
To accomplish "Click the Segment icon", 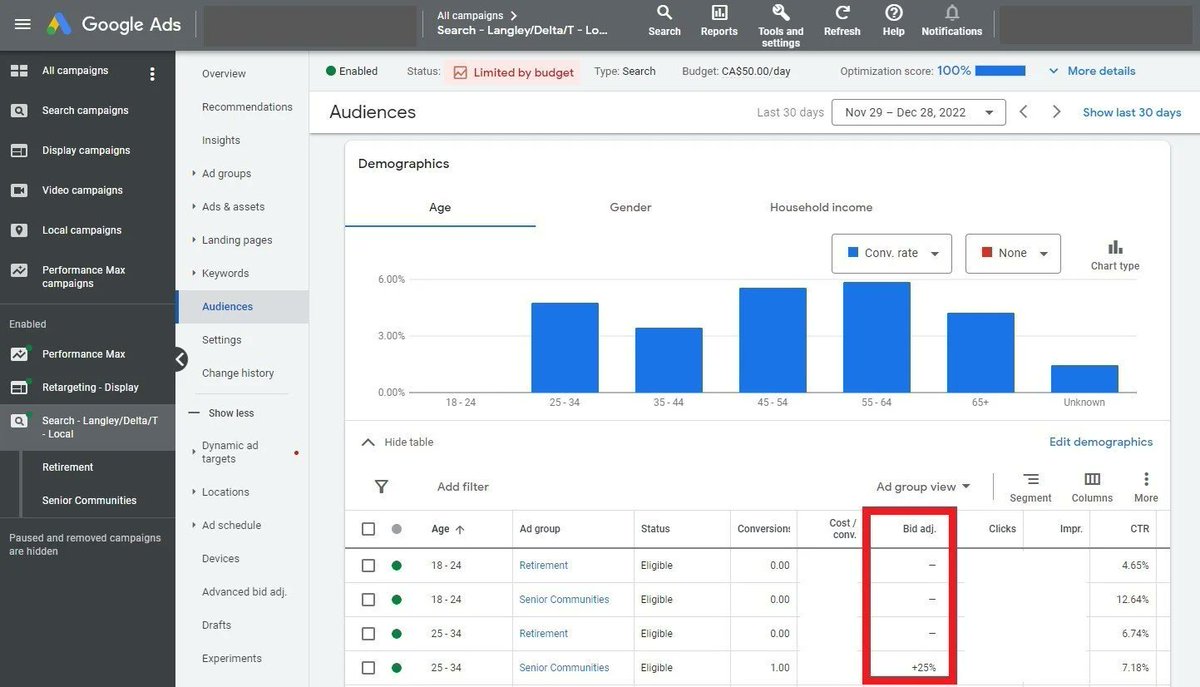I will coord(1031,486).
